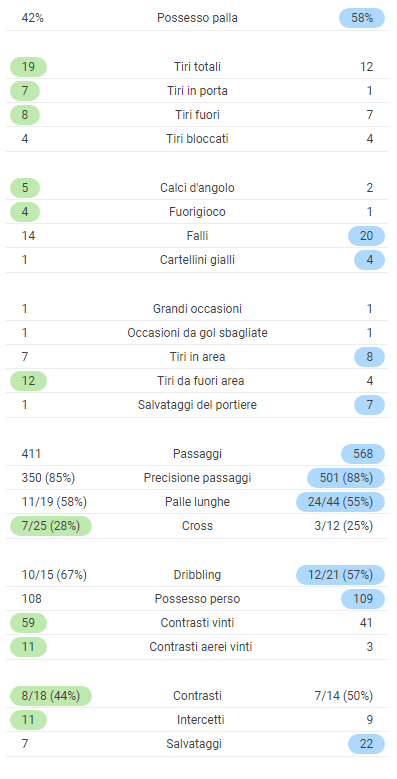Select the 7/25 (28%) Cross badge
Image resolution: width=397 pixels, height=779 pixels.
tap(51, 526)
